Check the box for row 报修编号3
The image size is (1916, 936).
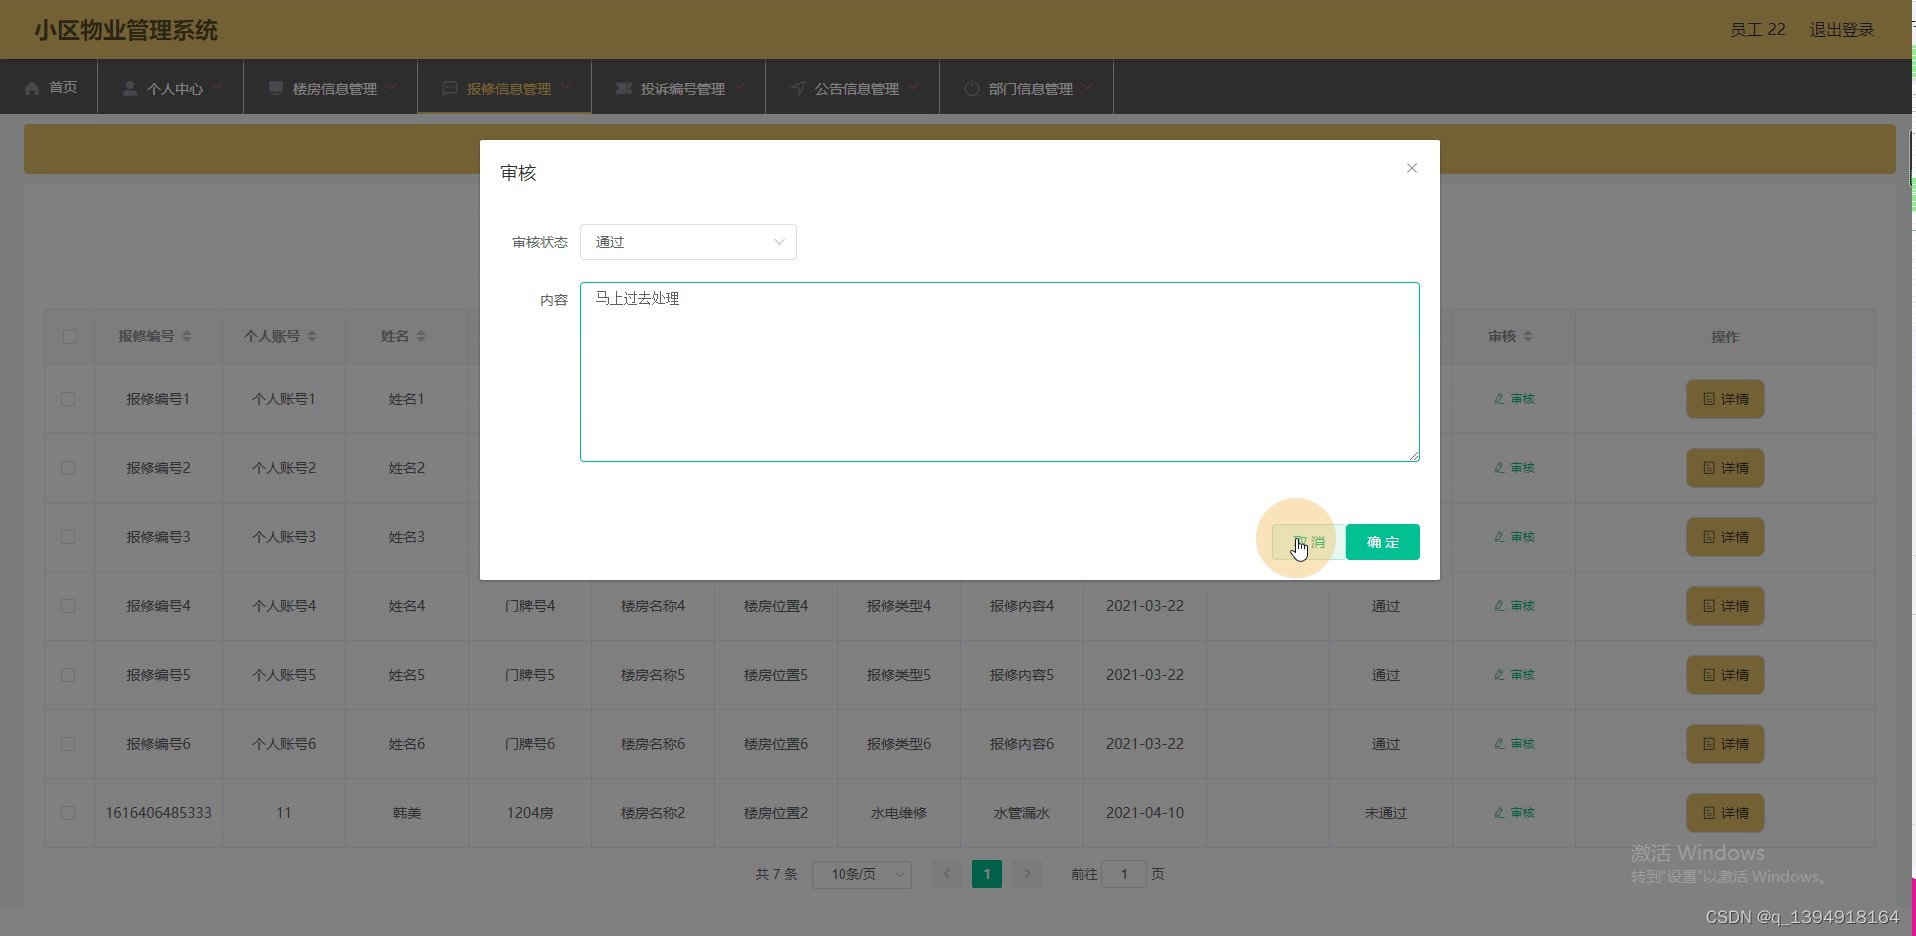[68, 537]
